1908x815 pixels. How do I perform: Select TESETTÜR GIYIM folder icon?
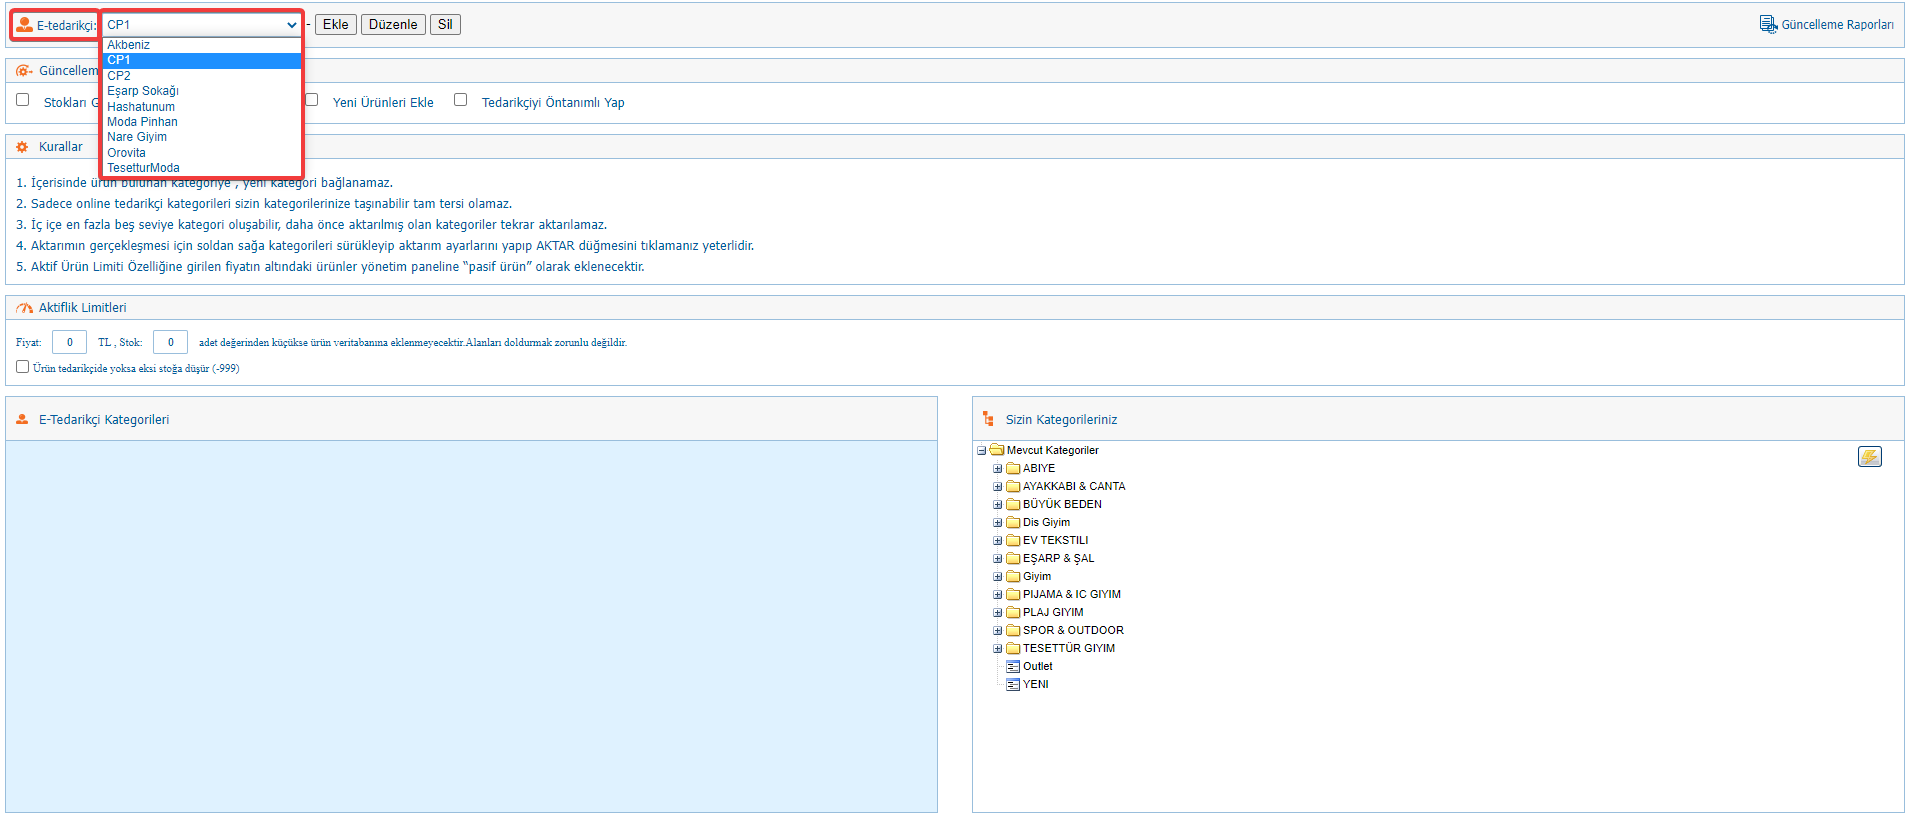point(1013,648)
